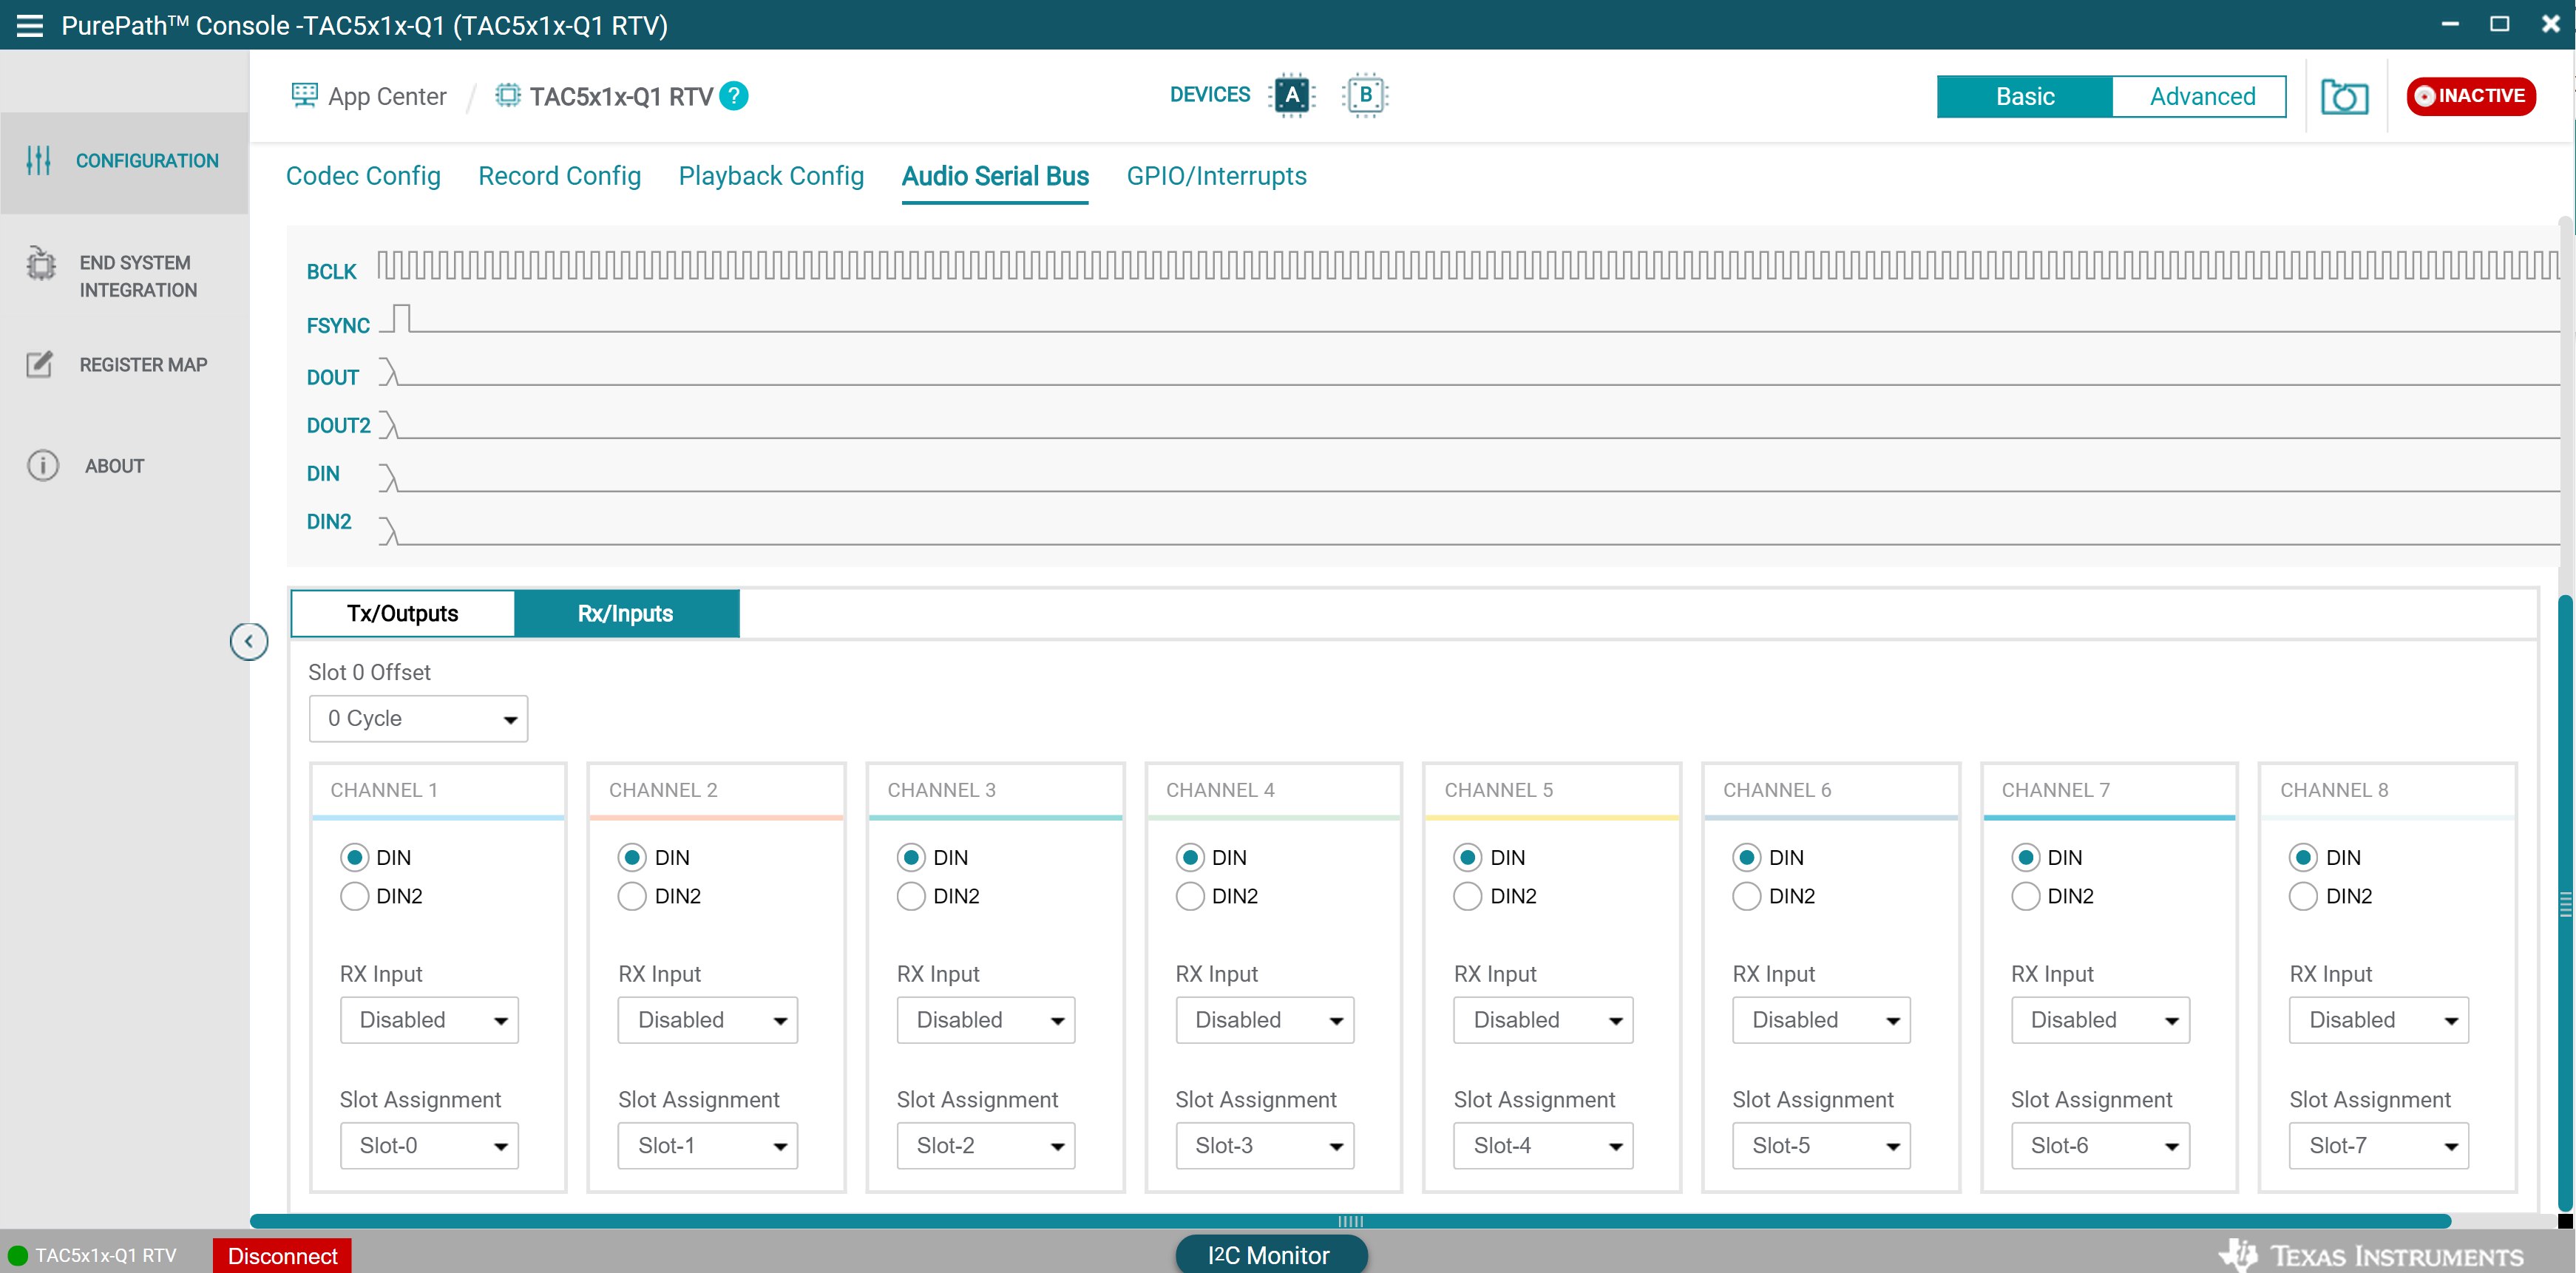Viewport: 2576px width, 1273px height.
Task: Click the Register Map edit icon
Action: pyautogui.click(x=40, y=365)
